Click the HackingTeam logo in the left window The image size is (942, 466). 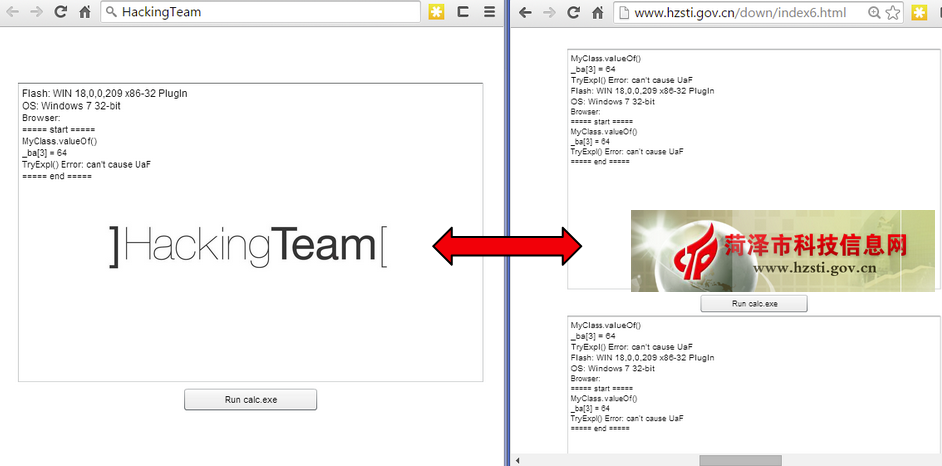[248, 246]
